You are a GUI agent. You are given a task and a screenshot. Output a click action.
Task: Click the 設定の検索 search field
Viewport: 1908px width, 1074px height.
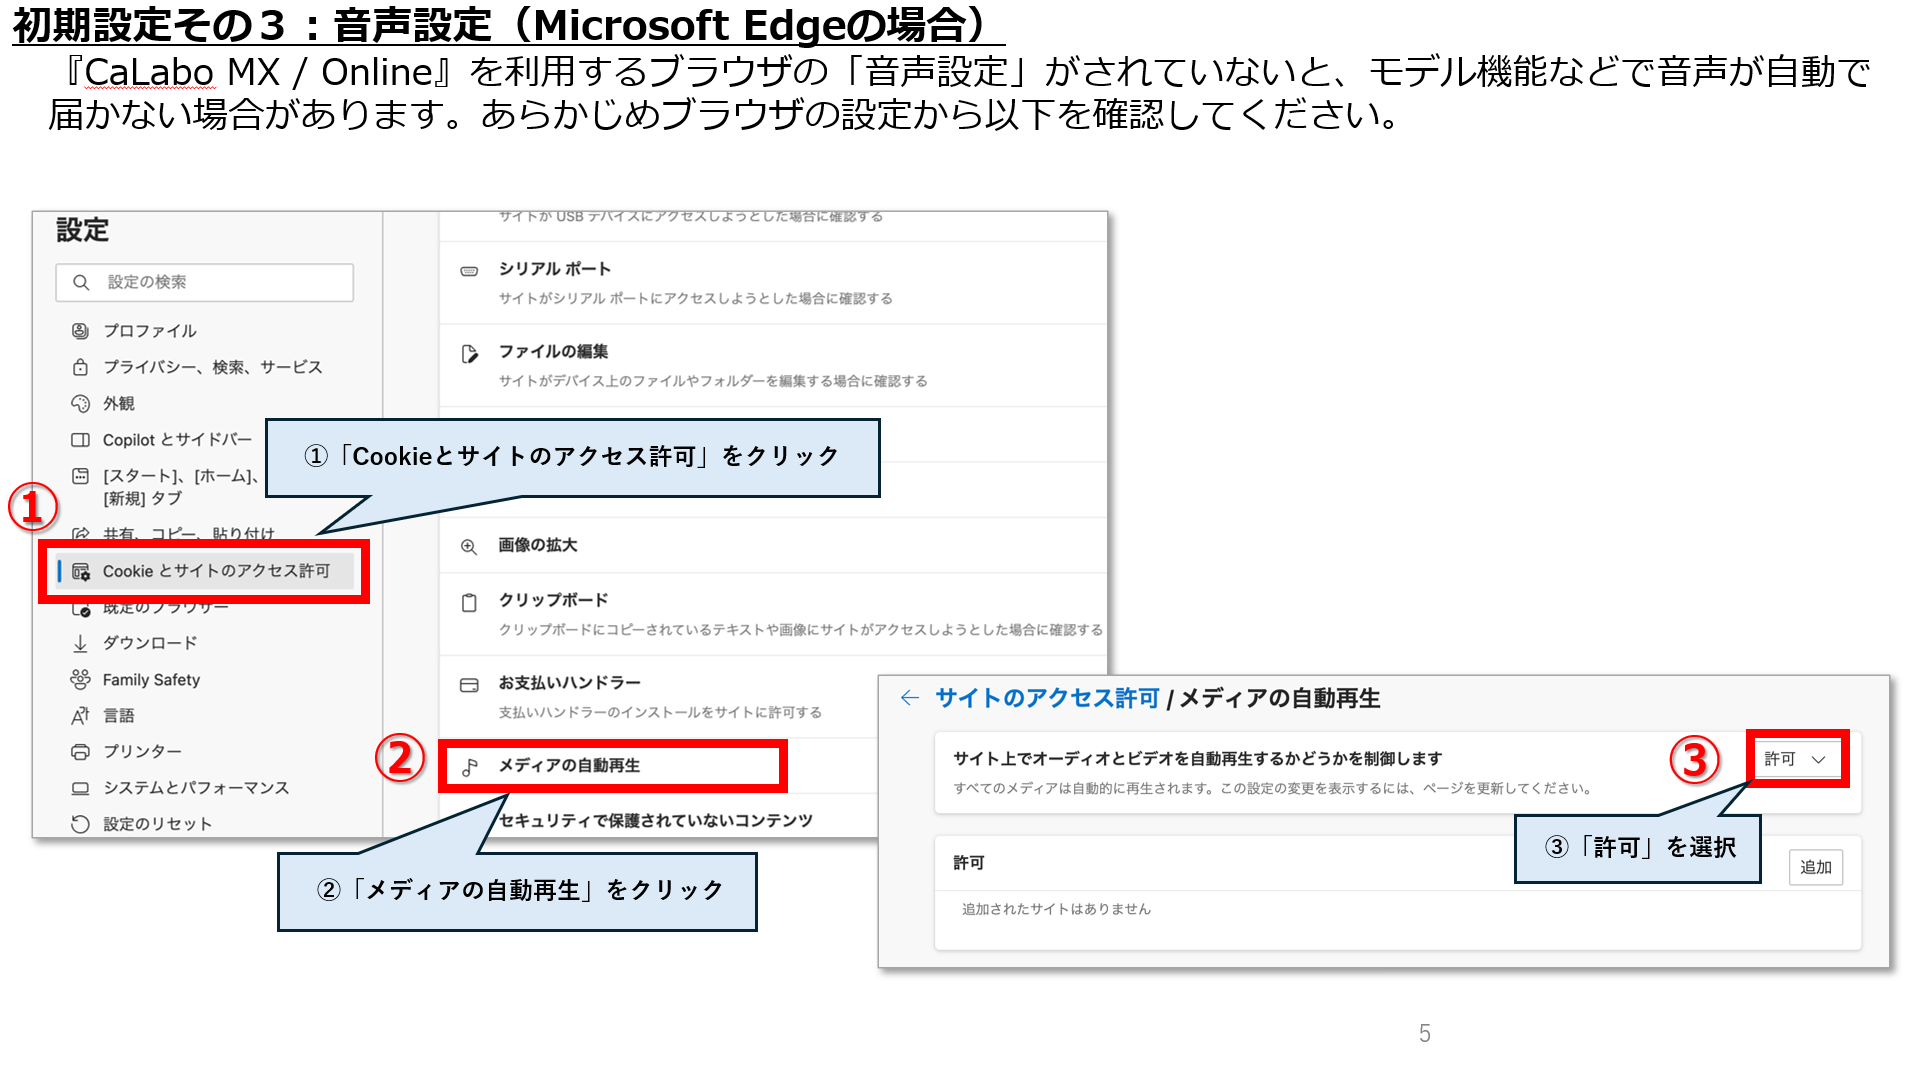point(205,282)
